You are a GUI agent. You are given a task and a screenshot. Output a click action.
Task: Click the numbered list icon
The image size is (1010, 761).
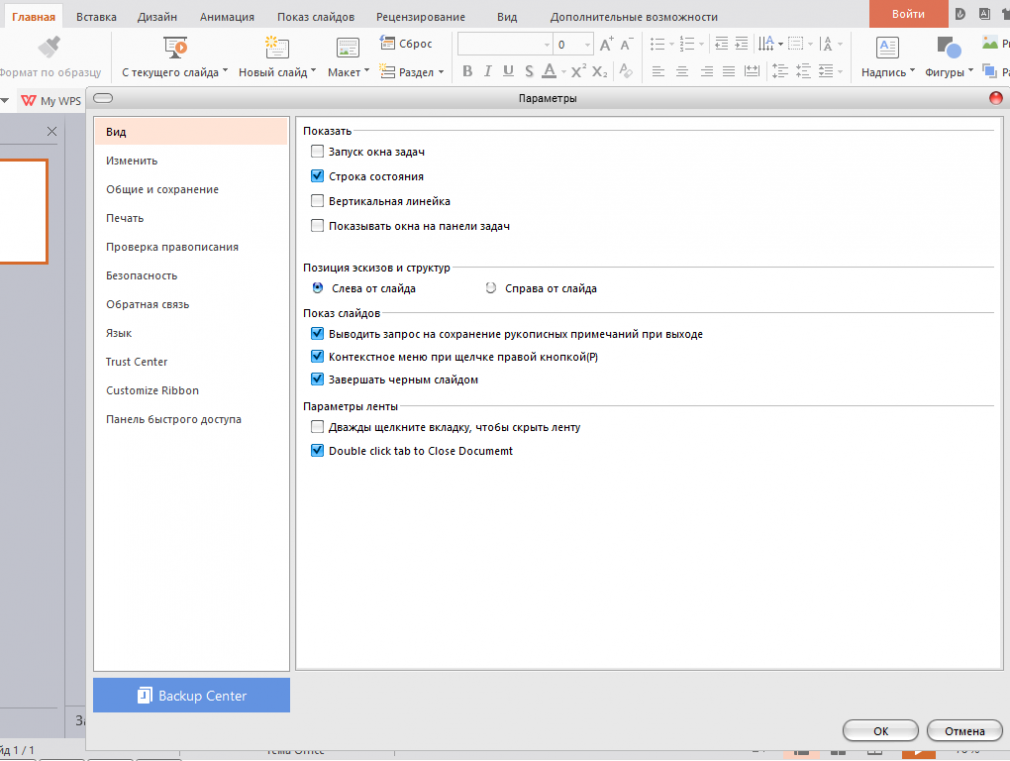click(x=687, y=44)
